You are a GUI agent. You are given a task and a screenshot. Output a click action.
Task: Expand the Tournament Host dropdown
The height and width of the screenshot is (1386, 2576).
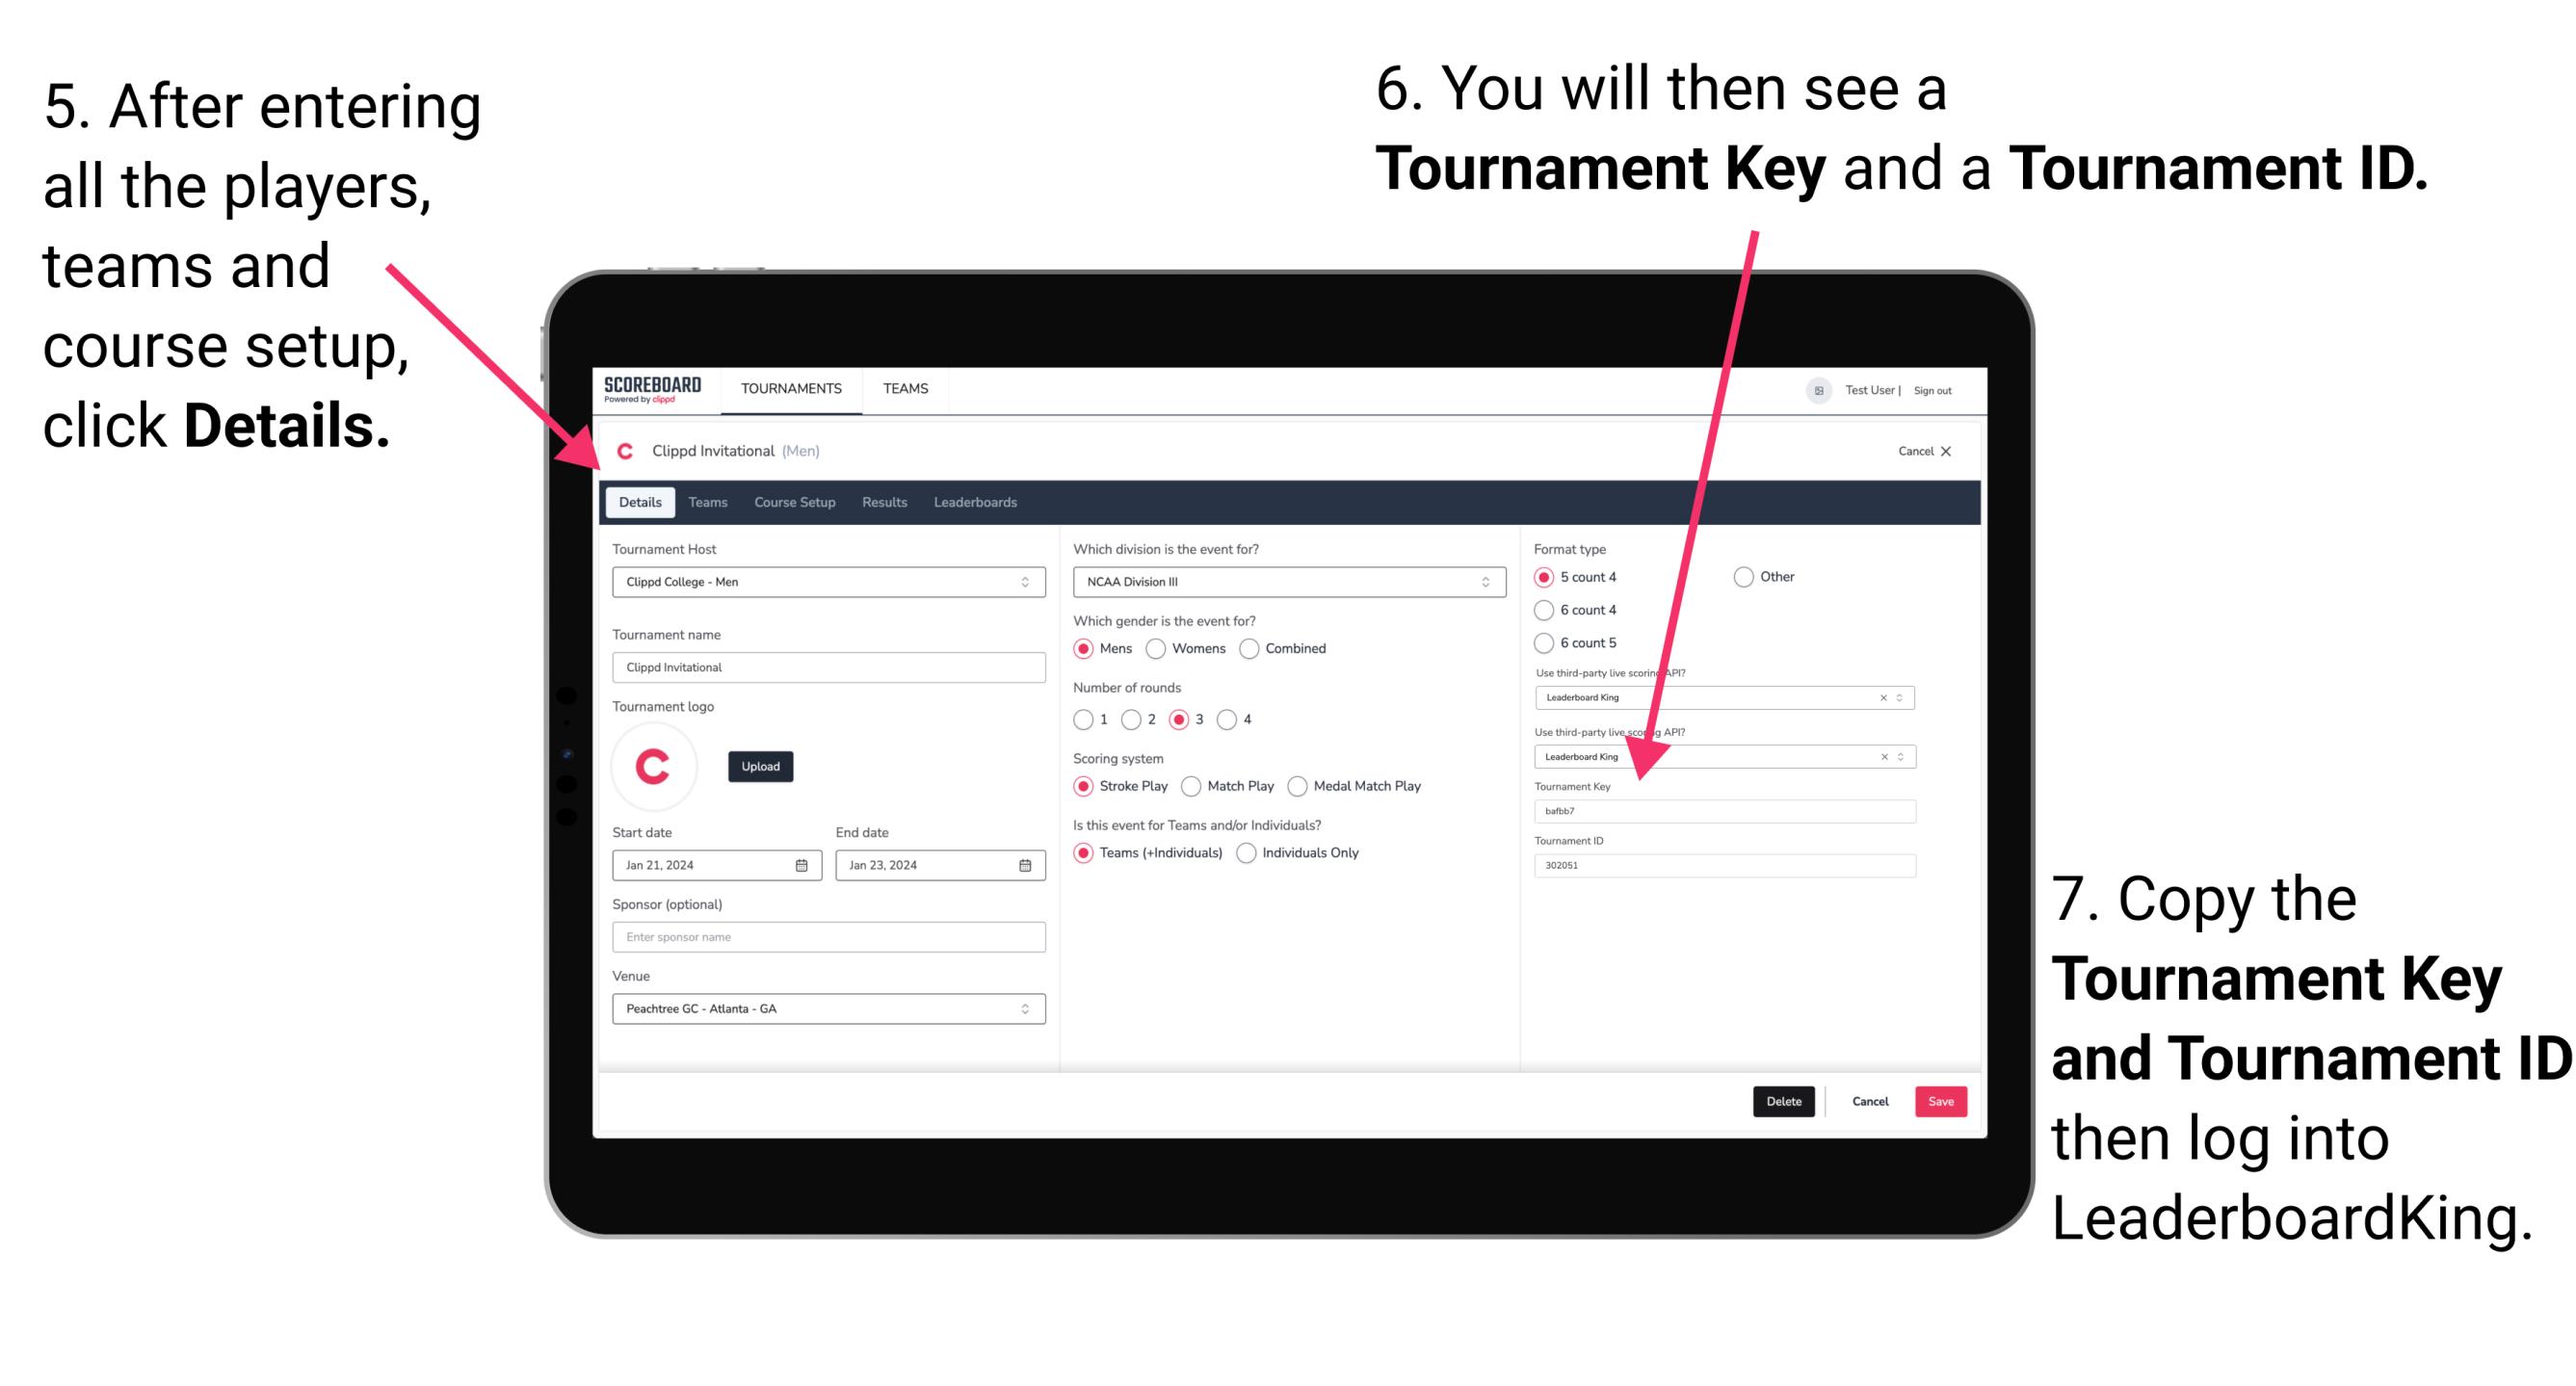(x=1024, y=581)
